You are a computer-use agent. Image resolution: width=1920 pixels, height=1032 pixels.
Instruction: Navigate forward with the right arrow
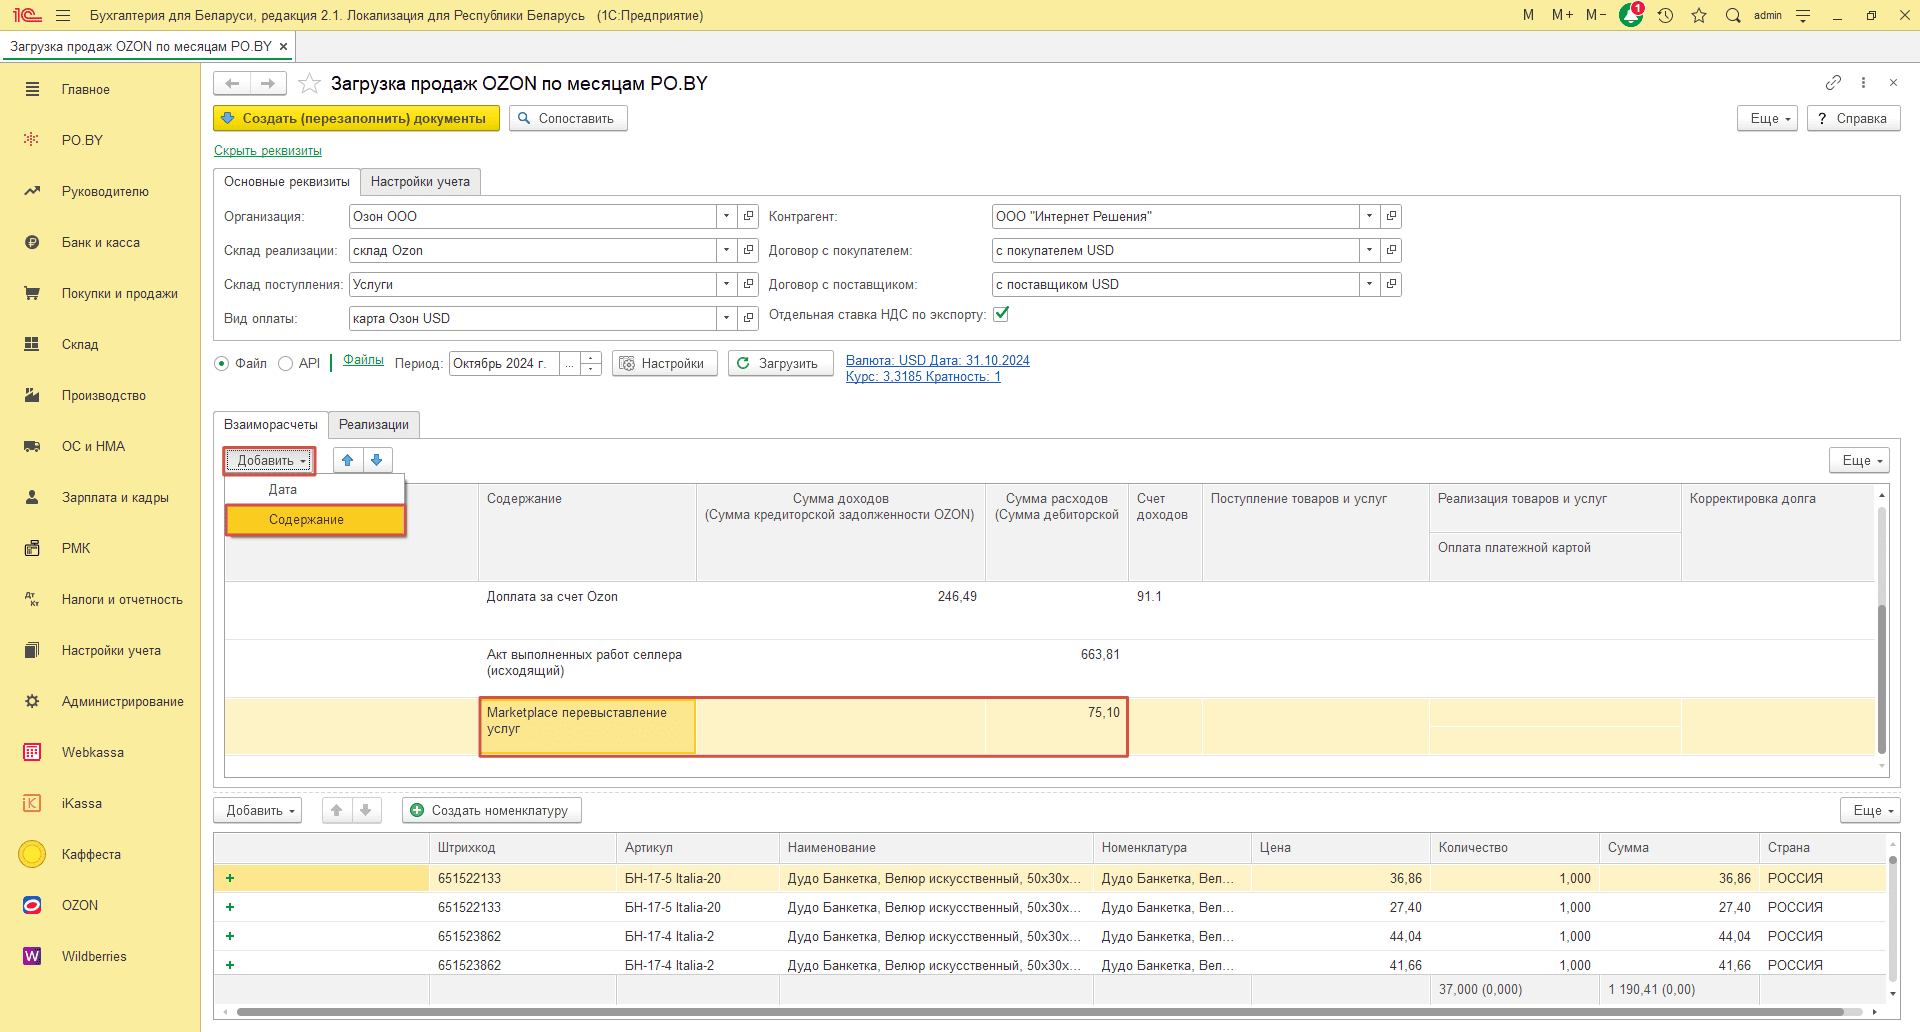point(268,83)
